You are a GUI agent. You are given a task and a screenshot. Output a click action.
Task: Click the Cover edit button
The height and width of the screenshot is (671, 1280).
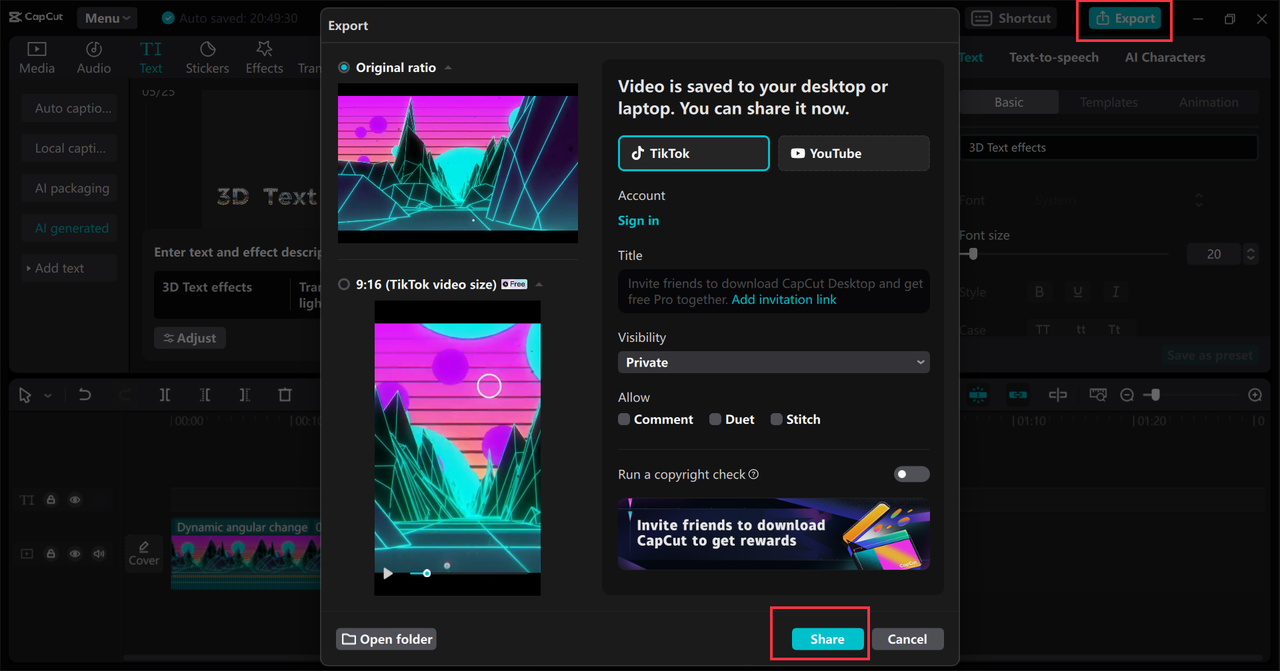[144, 553]
